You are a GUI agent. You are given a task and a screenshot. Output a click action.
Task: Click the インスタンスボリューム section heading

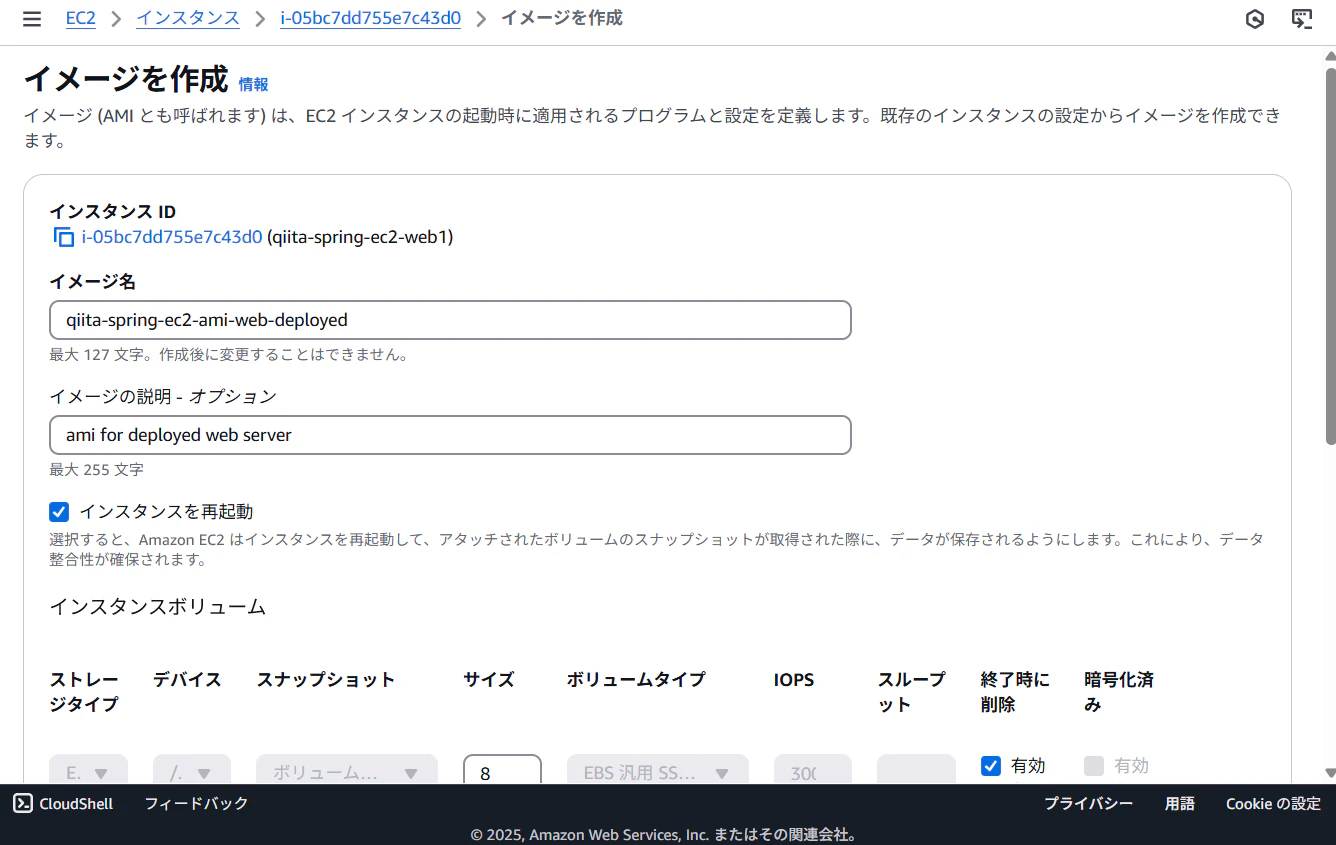click(x=158, y=606)
